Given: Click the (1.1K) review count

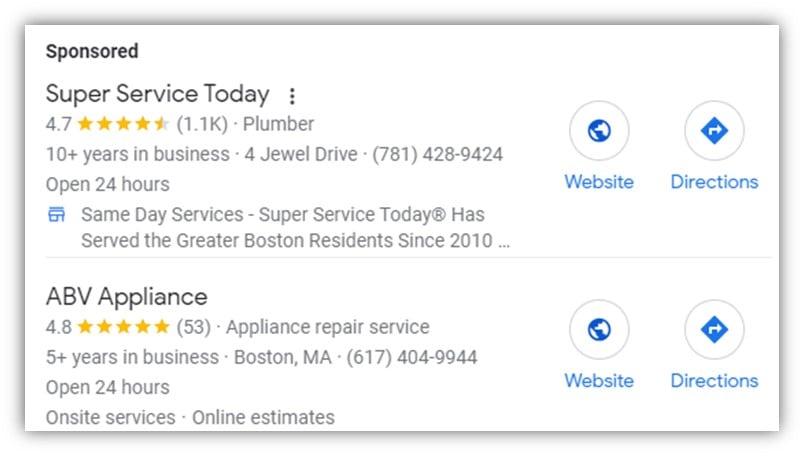Looking at the screenshot, I should (x=202, y=125).
